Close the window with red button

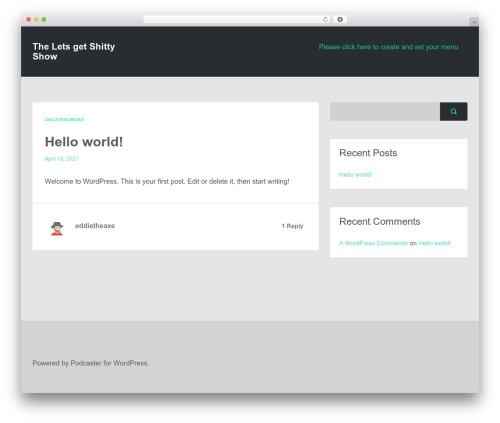(29, 19)
